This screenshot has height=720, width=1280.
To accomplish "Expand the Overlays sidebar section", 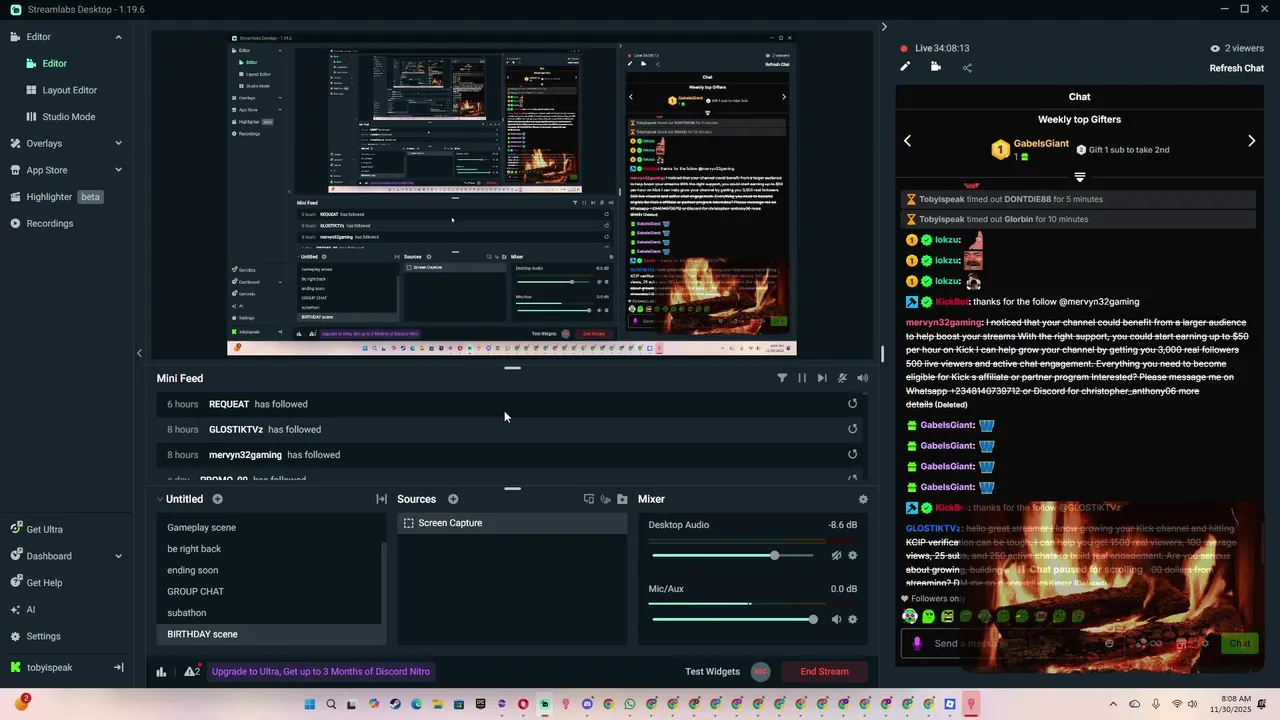I will pos(118,143).
